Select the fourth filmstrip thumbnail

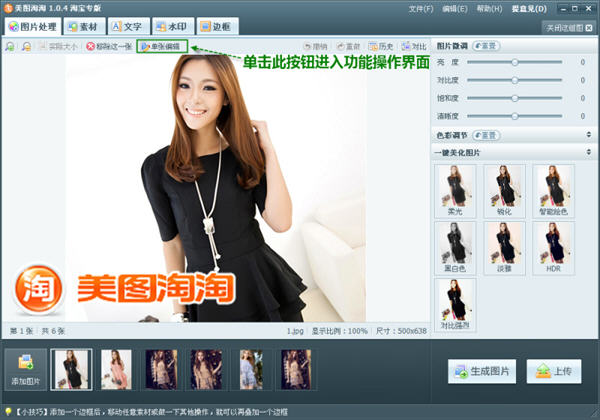[x=206, y=369]
